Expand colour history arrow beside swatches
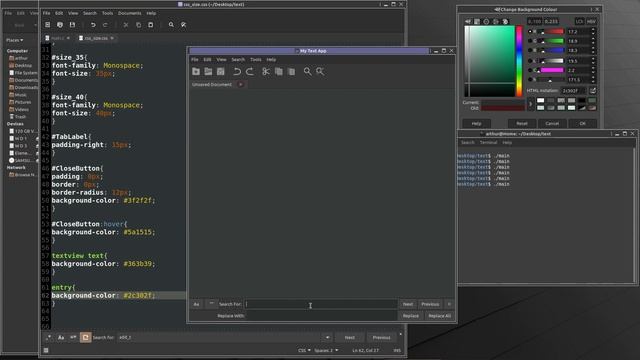The image size is (640, 360). tap(531, 104)
